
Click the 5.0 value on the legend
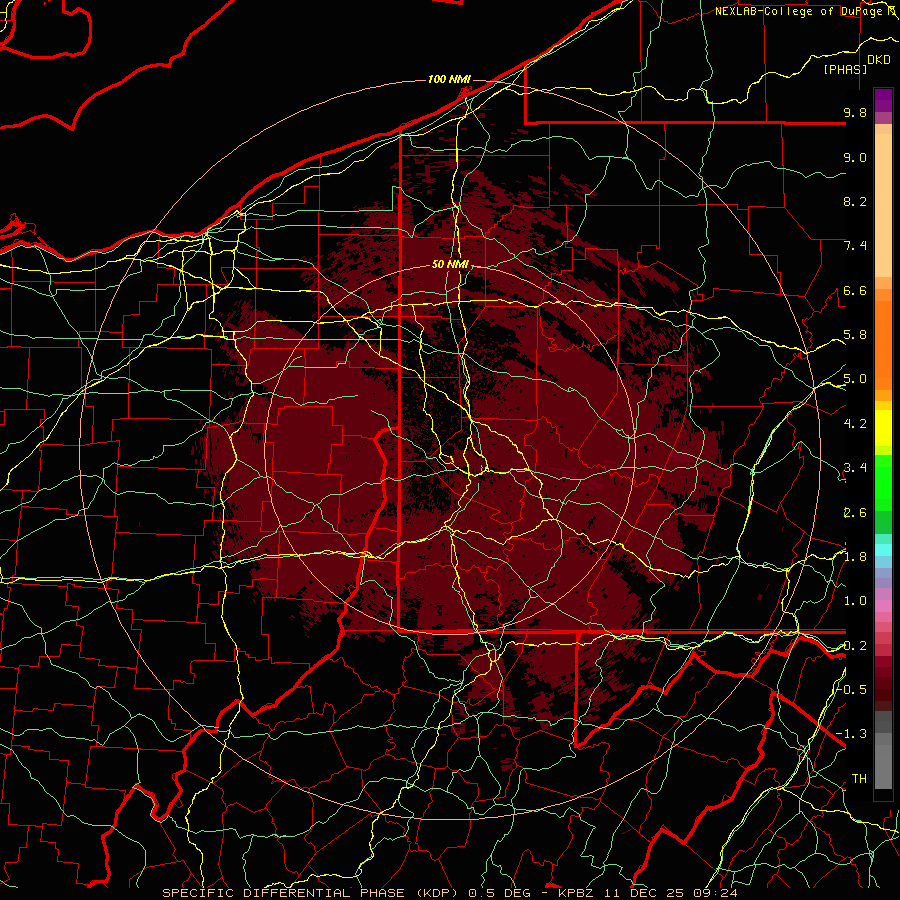coord(855,379)
